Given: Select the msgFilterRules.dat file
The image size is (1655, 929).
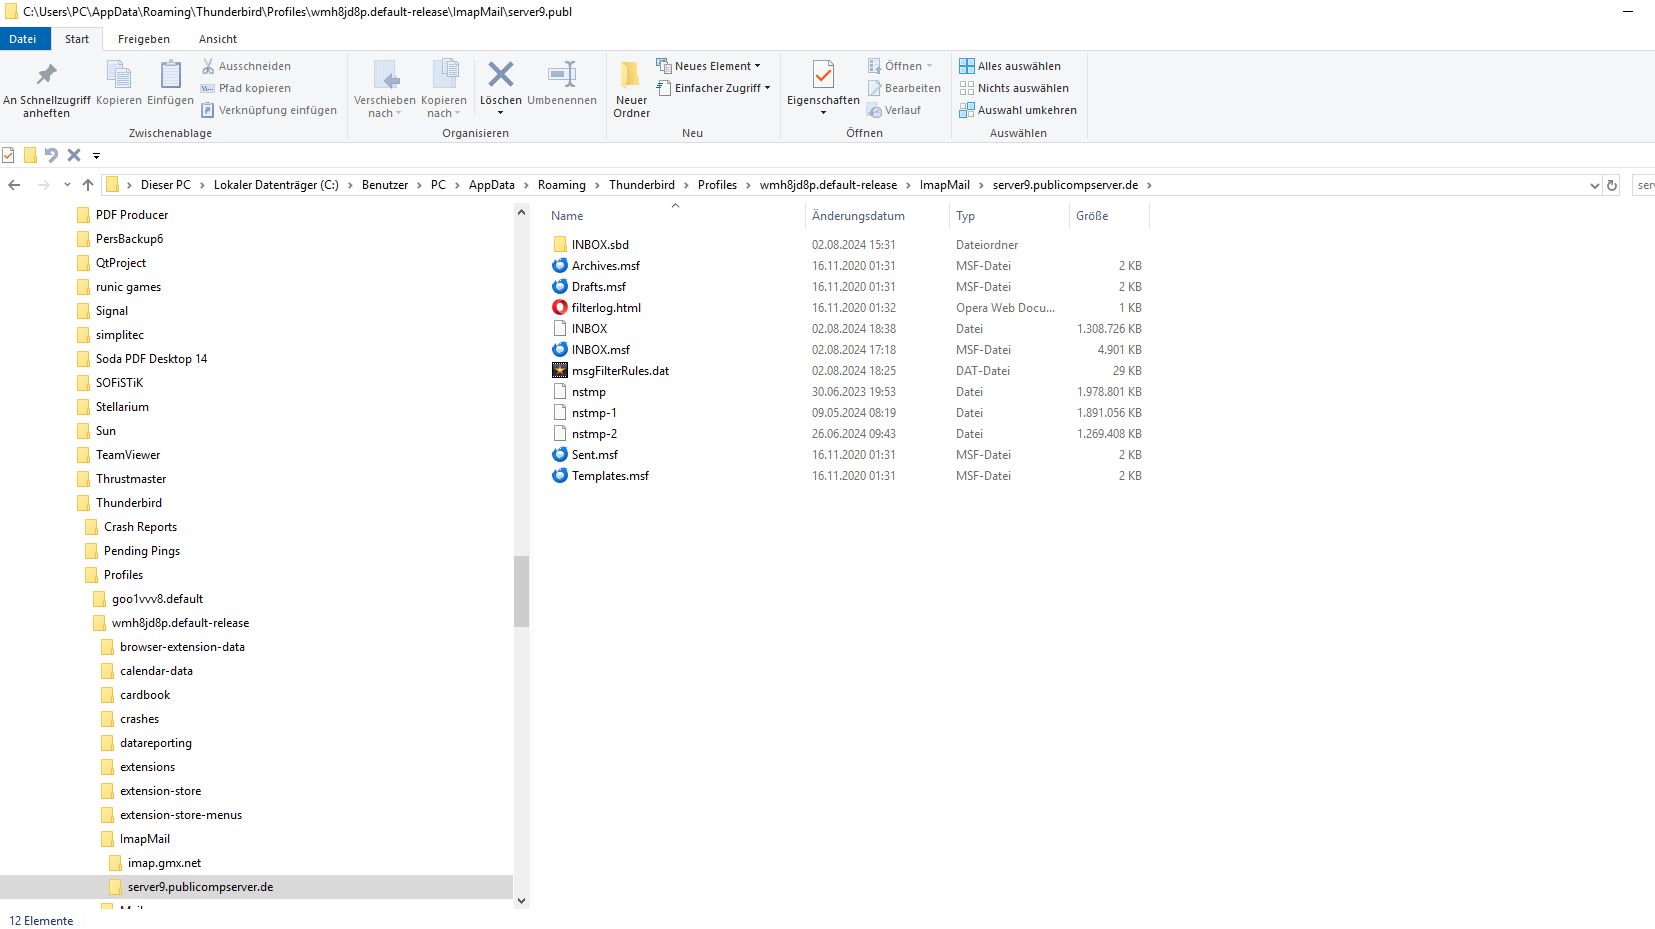Looking at the screenshot, I should click(620, 371).
